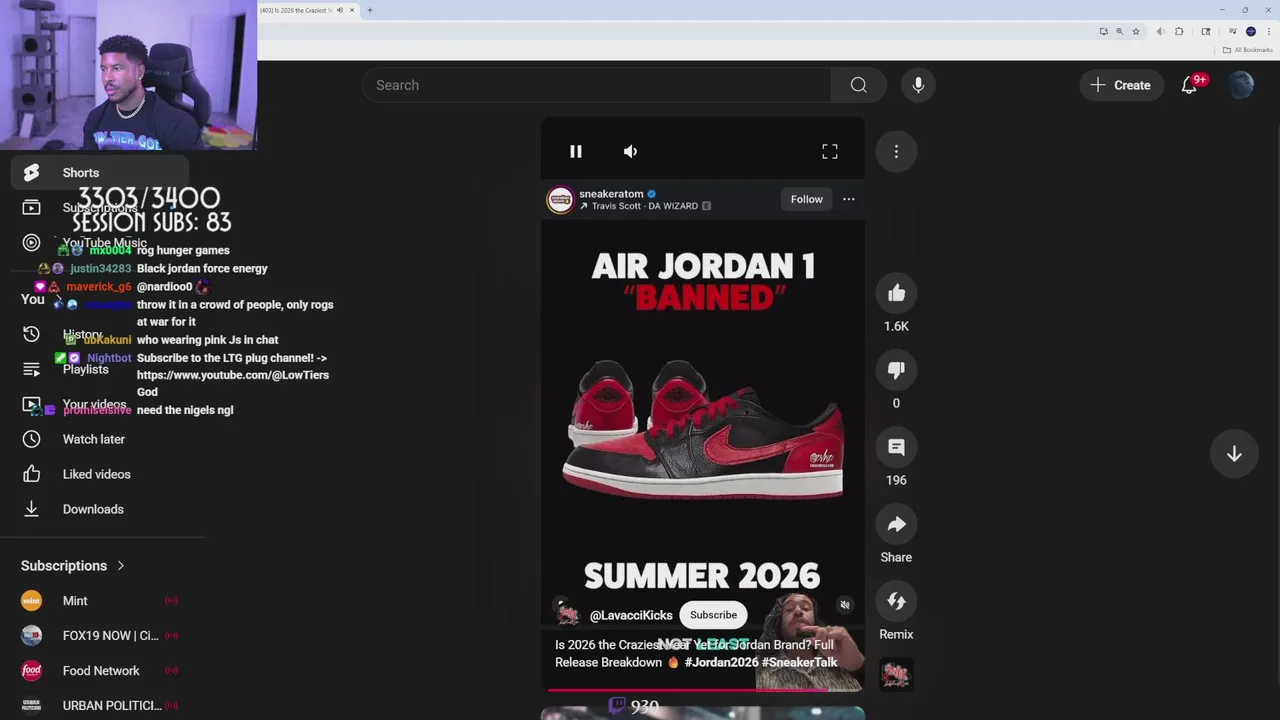
Task: Open the Short's three-dot more options menu
Action: (896, 151)
